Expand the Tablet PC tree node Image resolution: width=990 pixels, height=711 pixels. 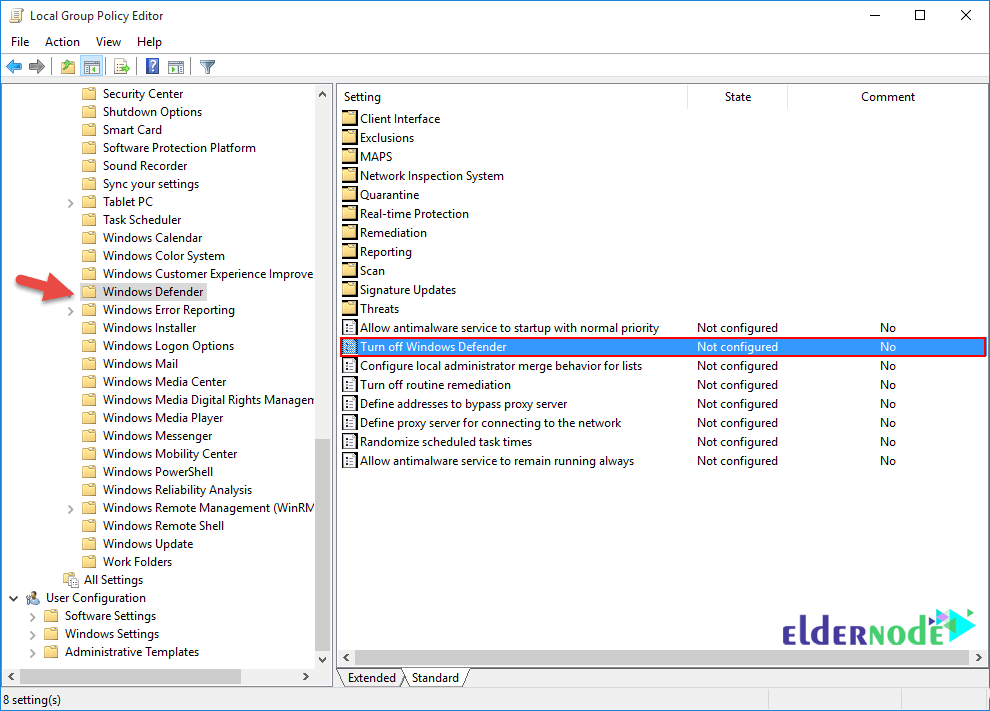coord(70,203)
